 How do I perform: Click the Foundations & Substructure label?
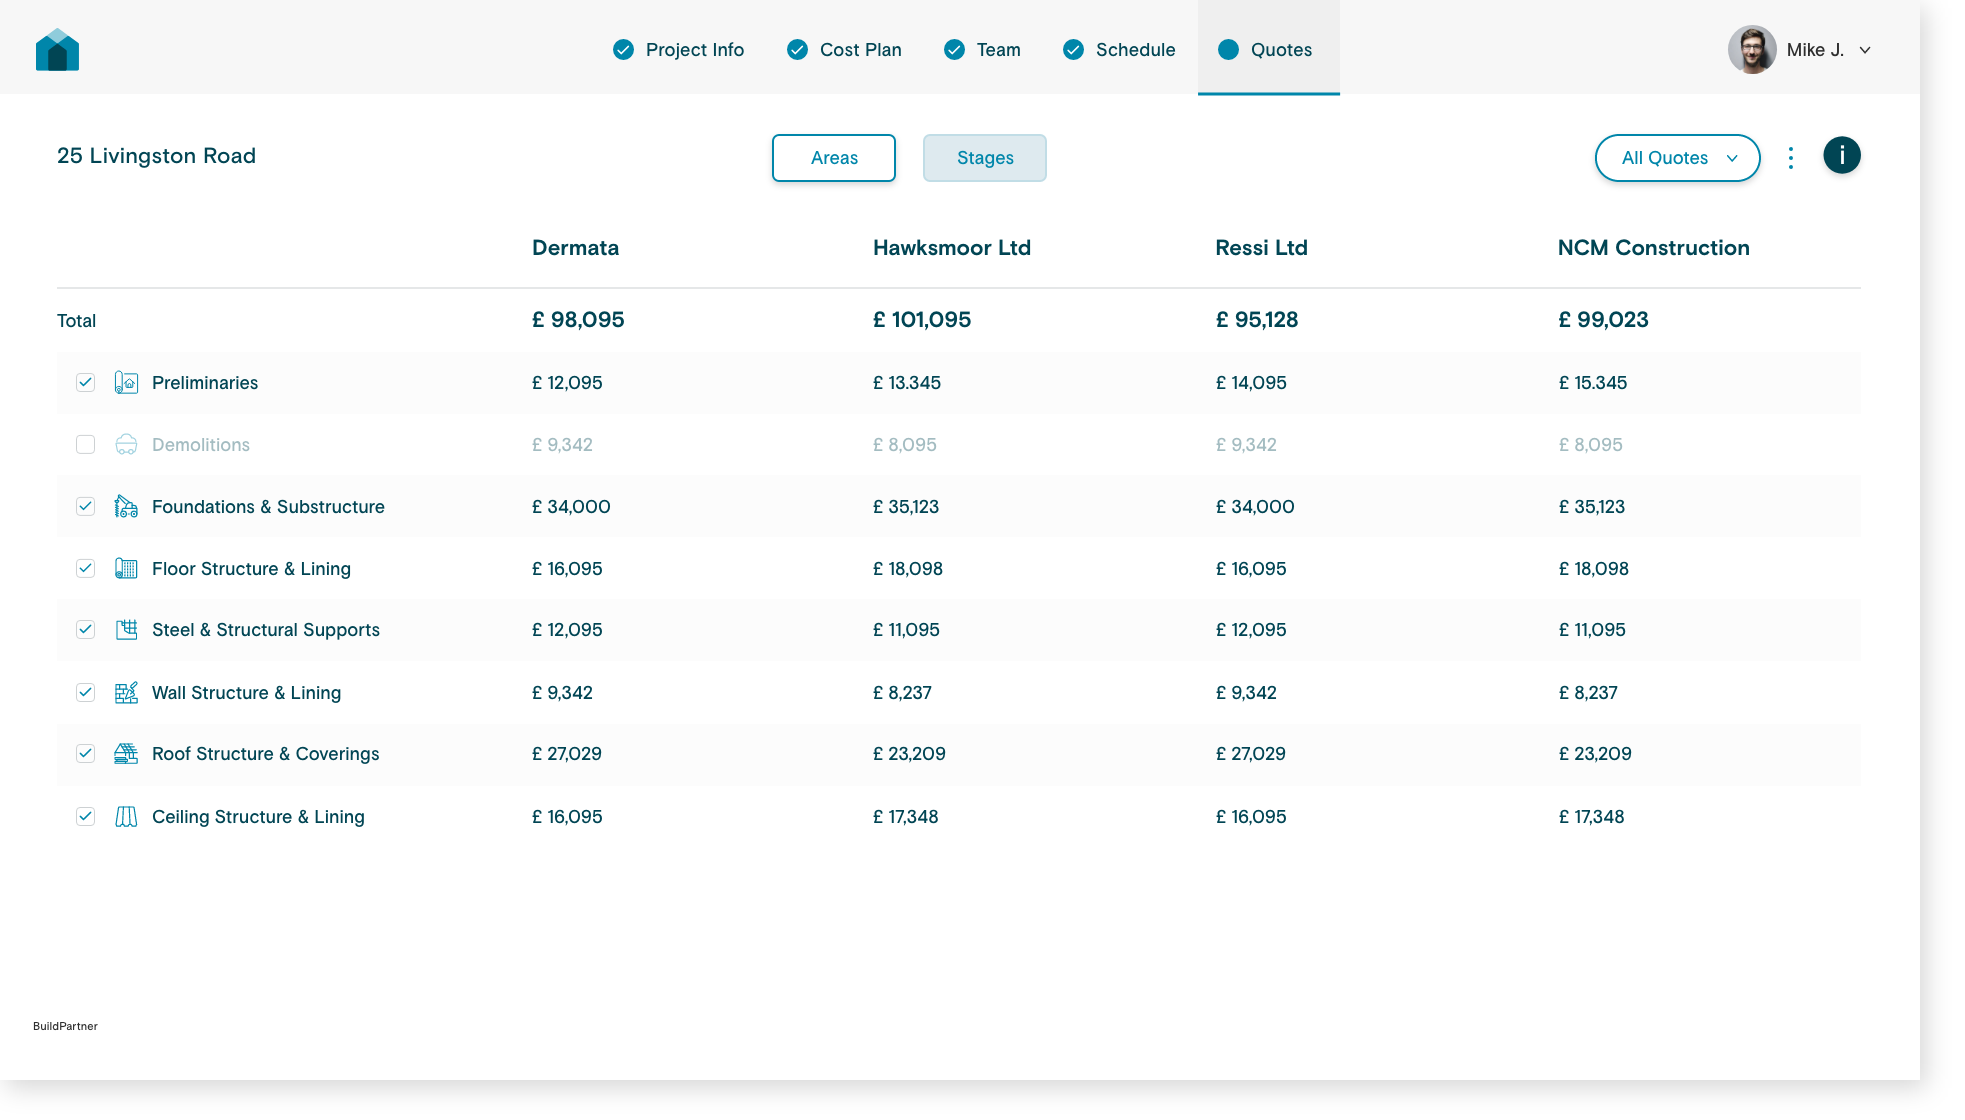coord(268,507)
